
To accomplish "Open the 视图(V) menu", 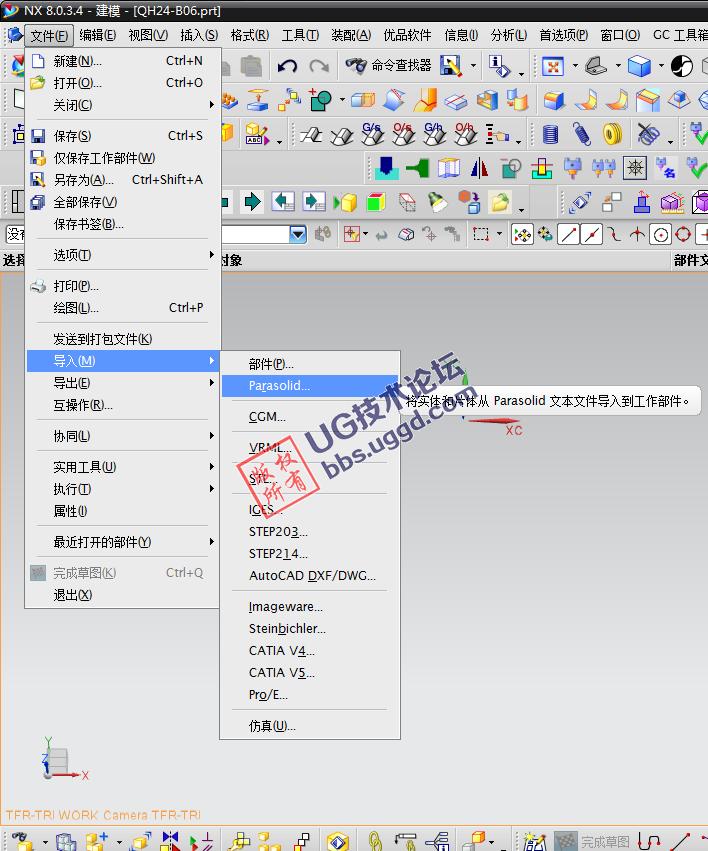I will click(x=148, y=35).
